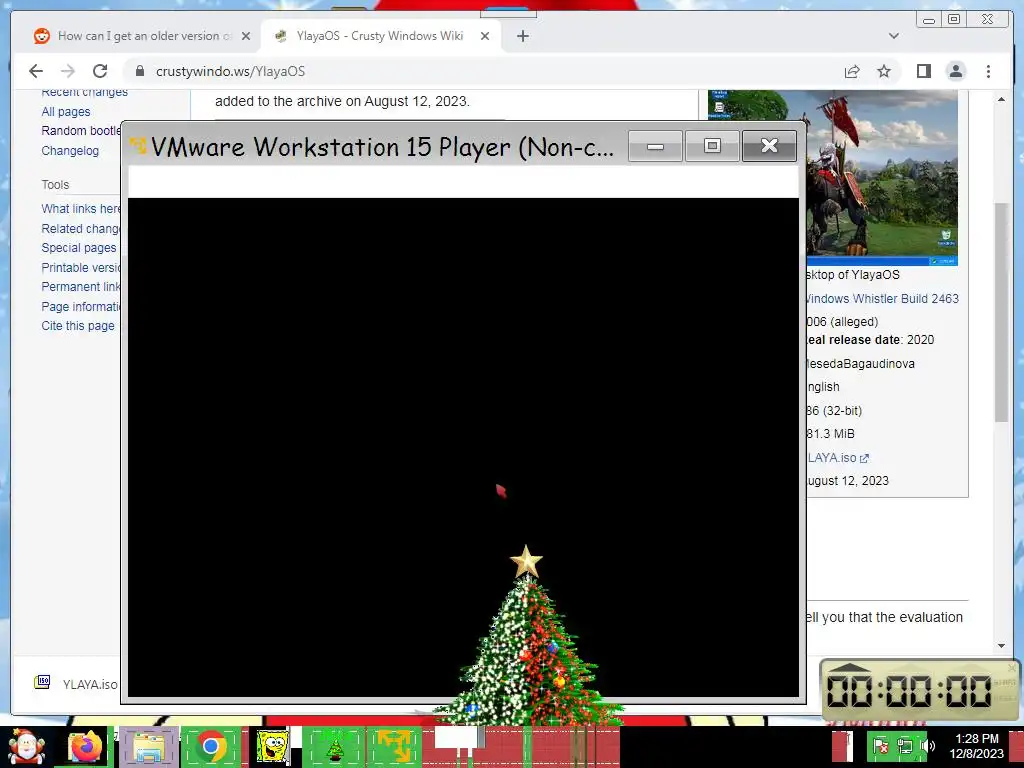The width and height of the screenshot is (1024, 768).
Task: Open the Special pages link
Action: (79, 248)
